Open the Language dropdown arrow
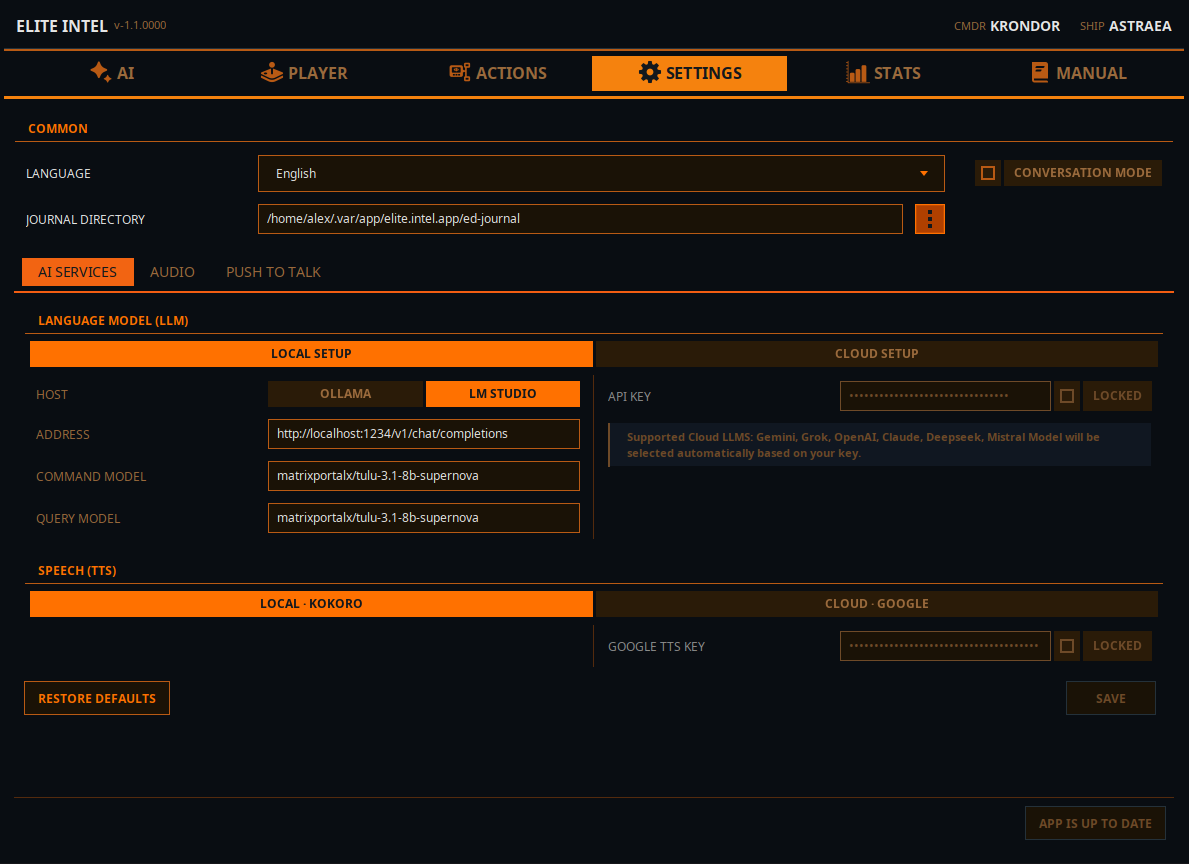 coord(924,174)
